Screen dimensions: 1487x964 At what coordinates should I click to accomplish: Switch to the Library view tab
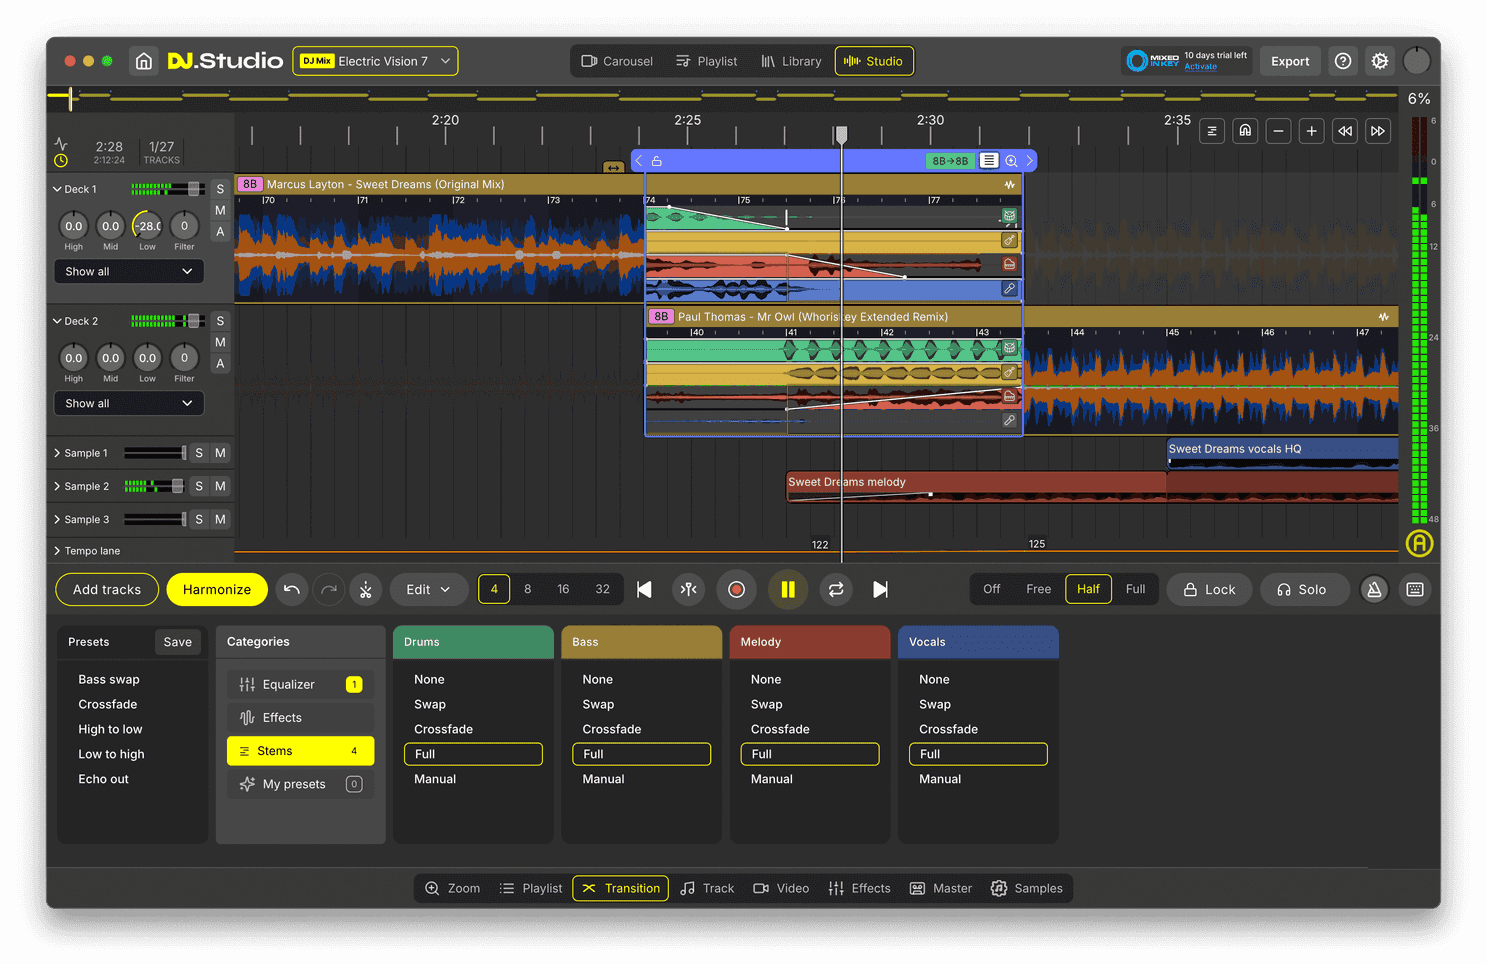click(791, 61)
